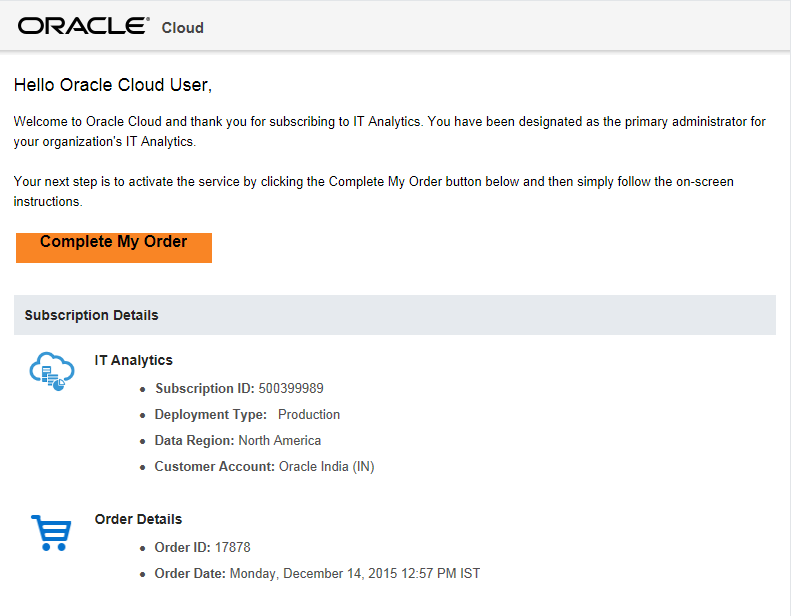Select the Subscription Details section header
791x616 pixels.
point(92,315)
